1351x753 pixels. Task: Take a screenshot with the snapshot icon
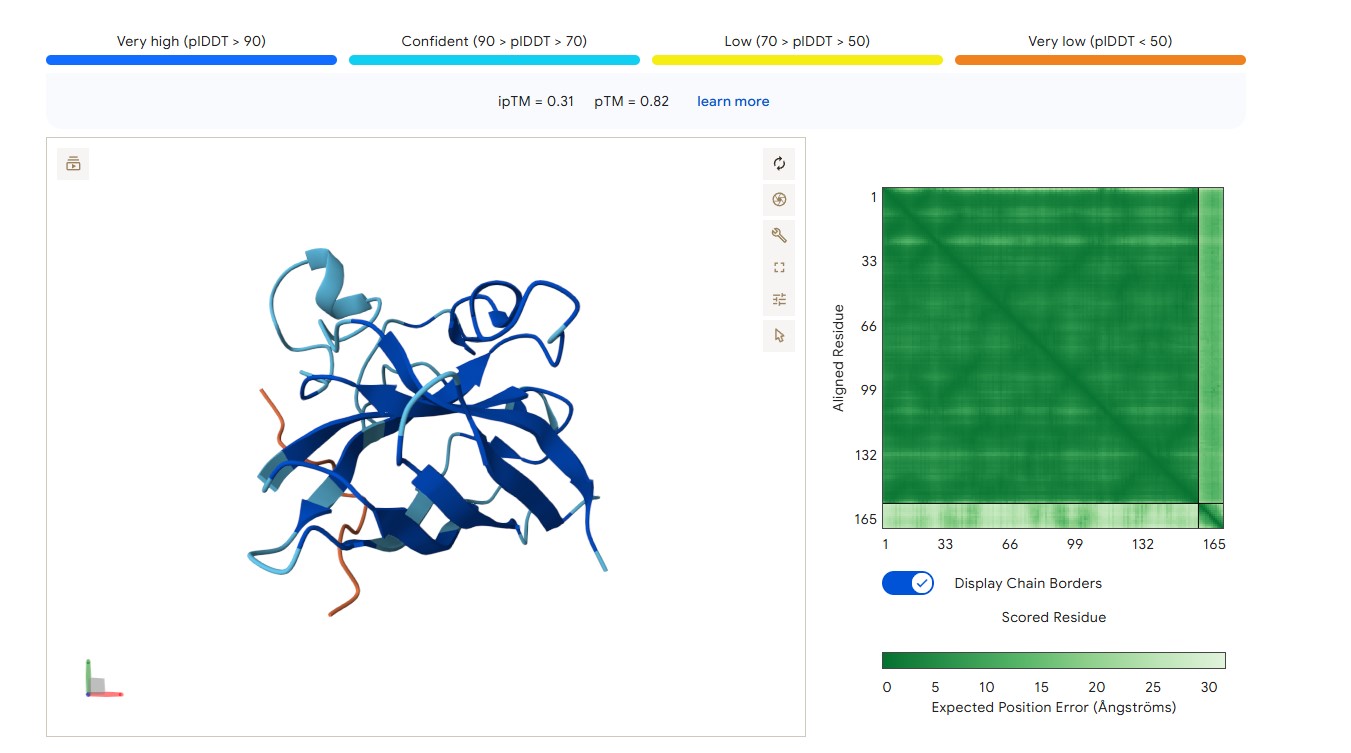tap(779, 199)
